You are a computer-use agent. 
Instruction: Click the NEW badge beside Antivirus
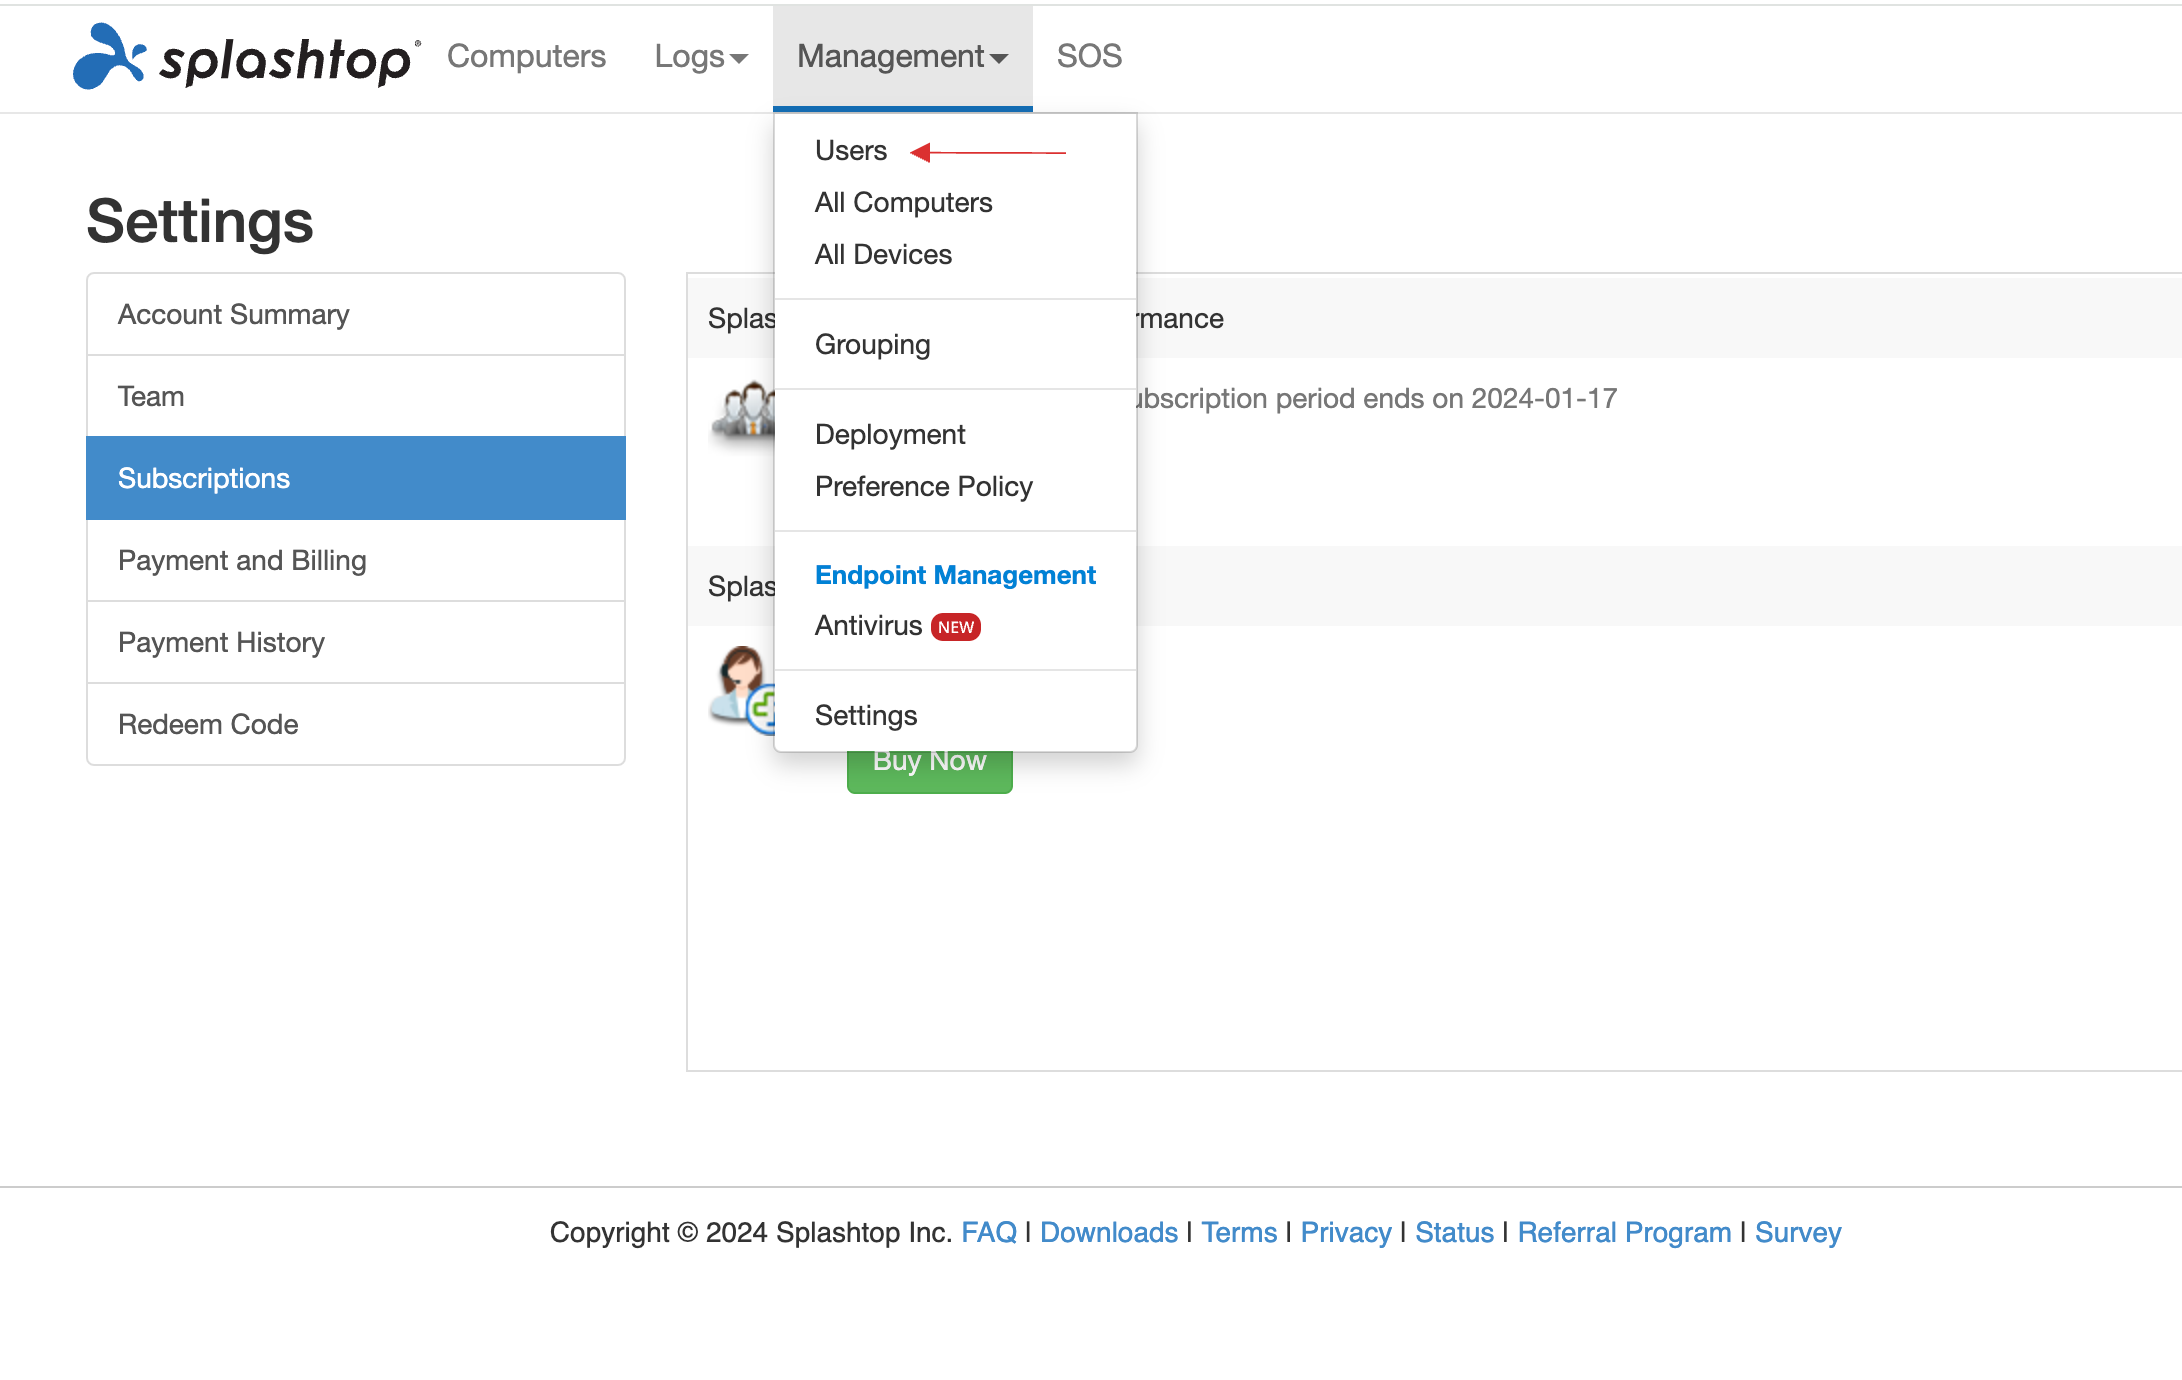tap(955, 627)
